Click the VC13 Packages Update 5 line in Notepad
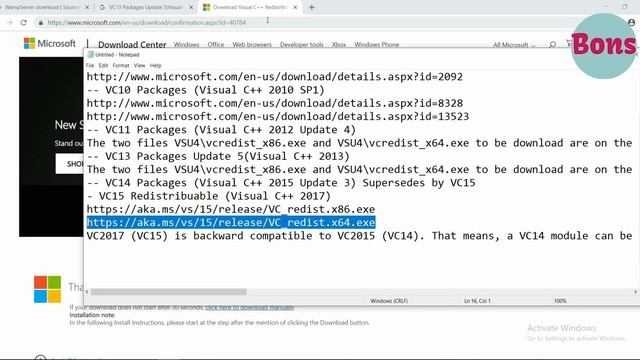Viewport: 640px width, 360px height. click(x=218, y=156)
